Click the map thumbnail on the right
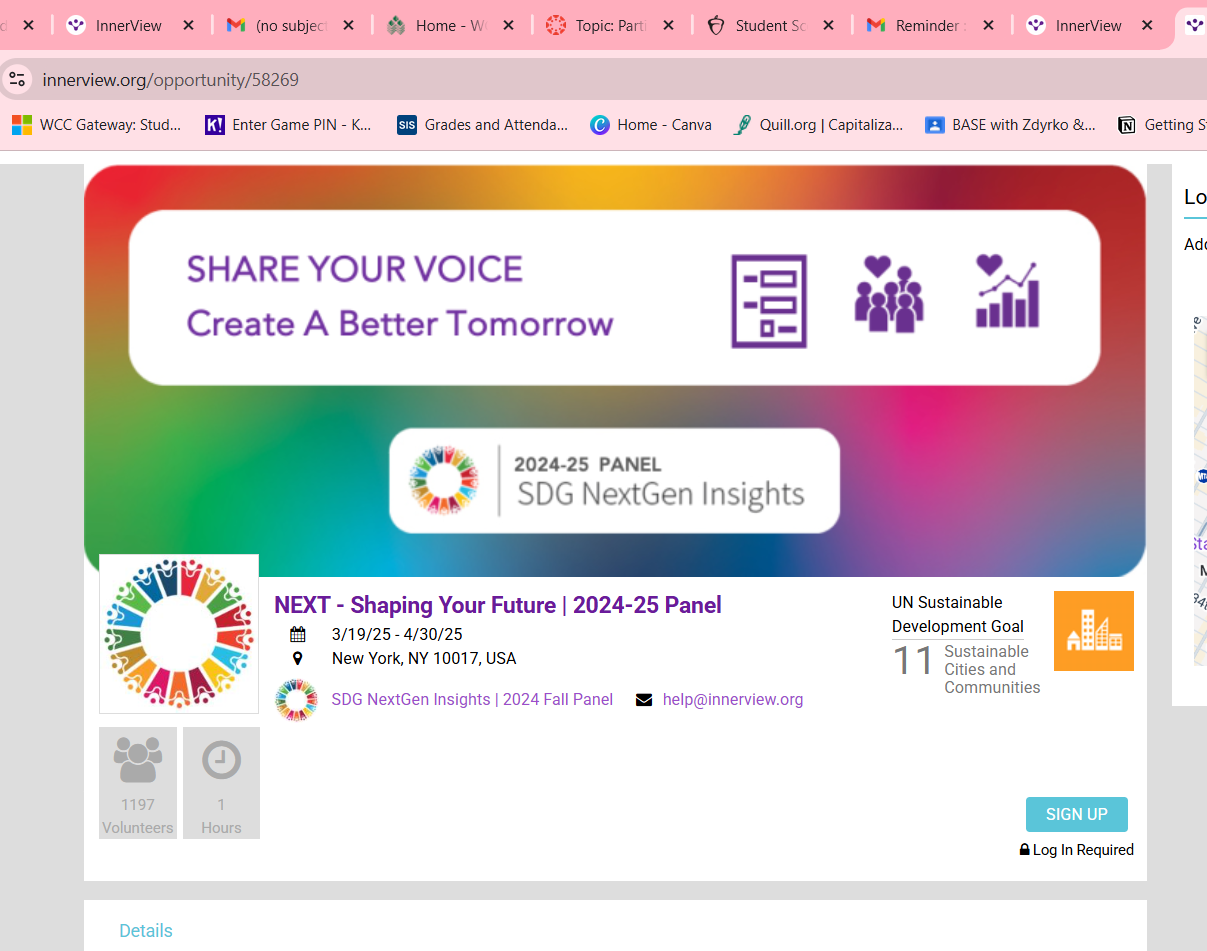Viewport: 1207px width, 951px height. pyautogui.click(x=1200, y=490)
